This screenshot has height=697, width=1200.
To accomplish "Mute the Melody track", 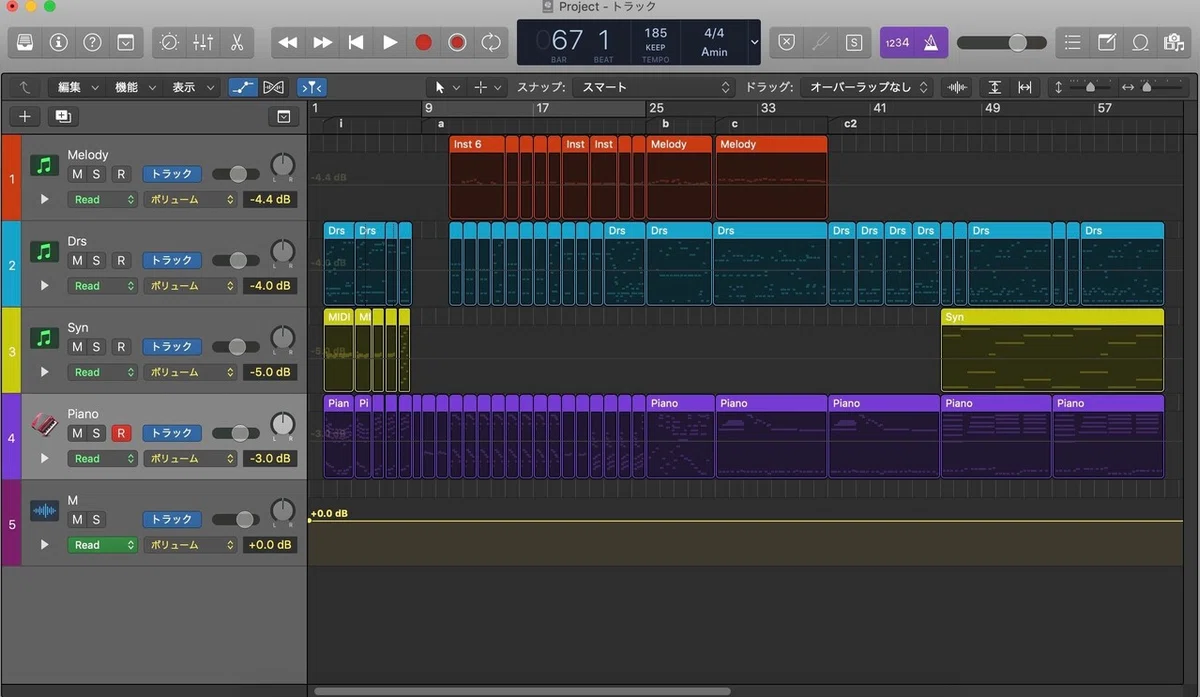I will (77, 174).
